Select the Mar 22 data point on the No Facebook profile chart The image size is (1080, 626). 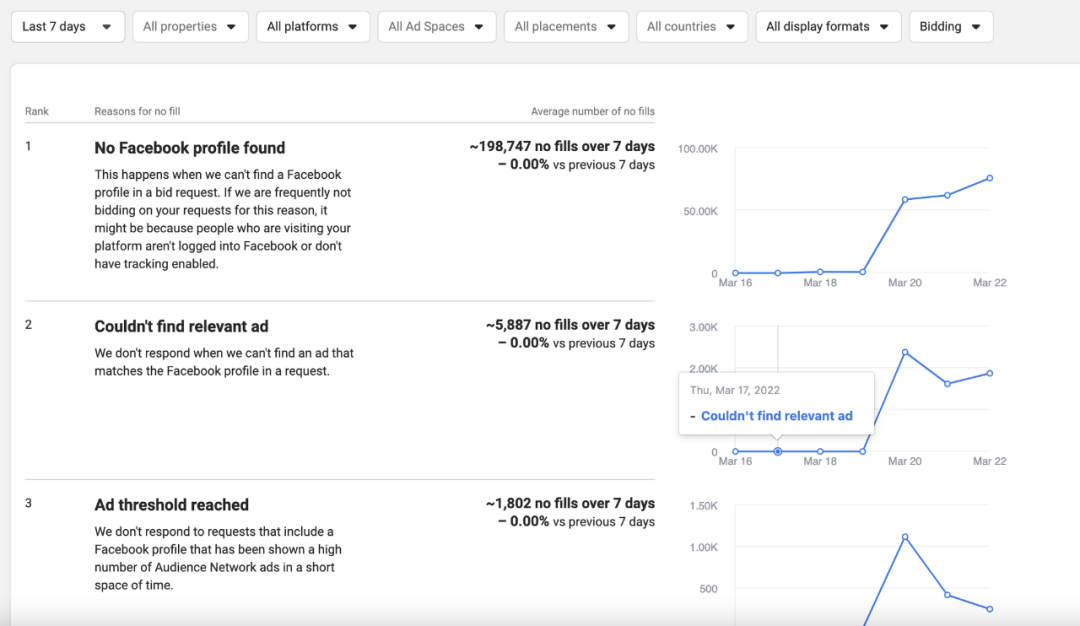[990, 178]
